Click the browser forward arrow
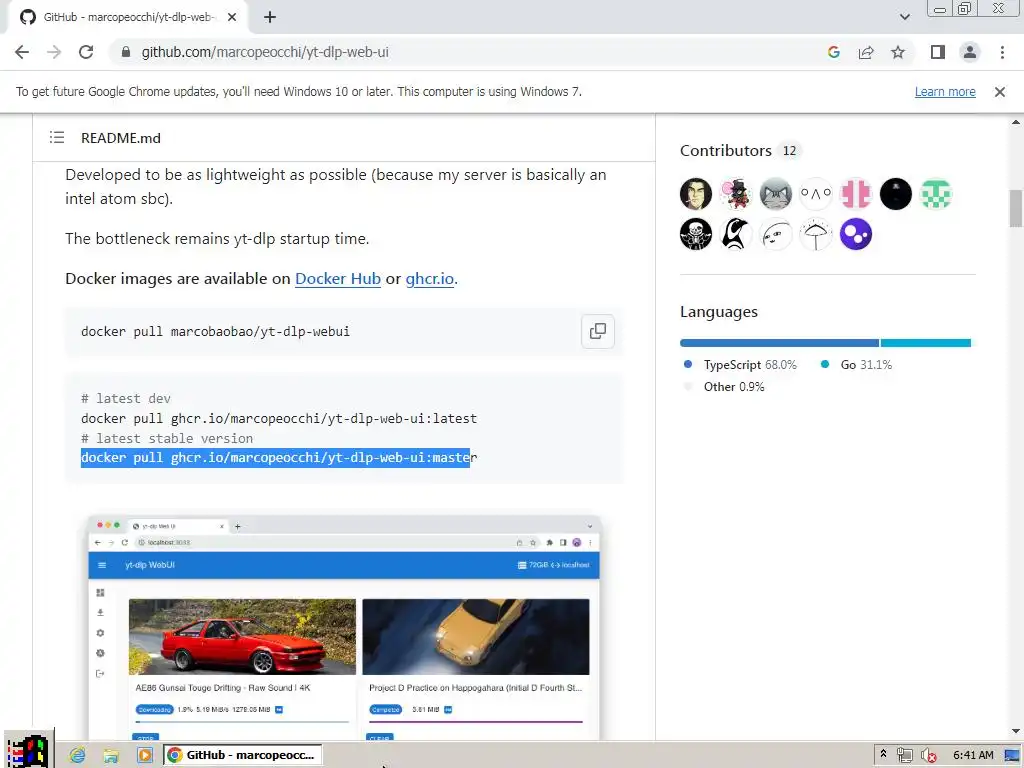The width and height of the screenshot is (1024, 768). (54, 52)
